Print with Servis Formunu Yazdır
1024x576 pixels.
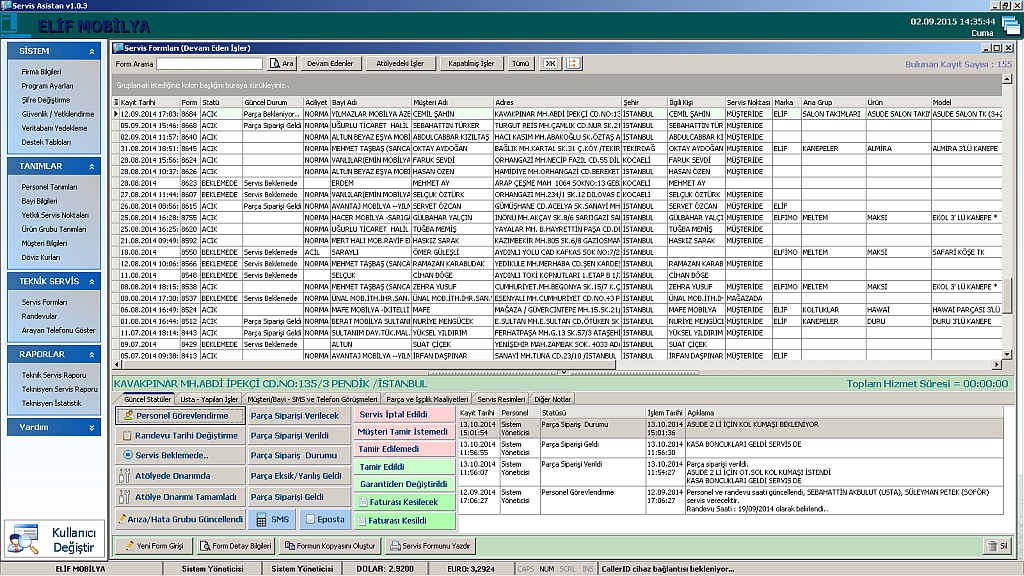coord(430,546)
